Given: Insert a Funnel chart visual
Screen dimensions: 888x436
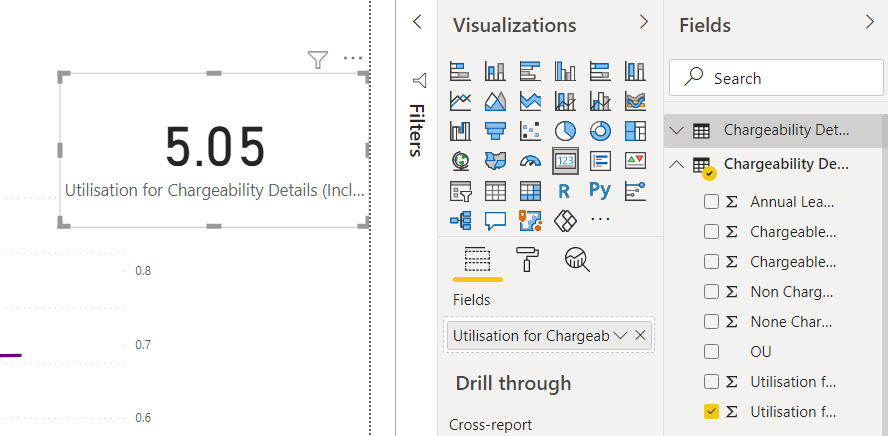Looking at the screenshot, I should (x=496, y=131).
